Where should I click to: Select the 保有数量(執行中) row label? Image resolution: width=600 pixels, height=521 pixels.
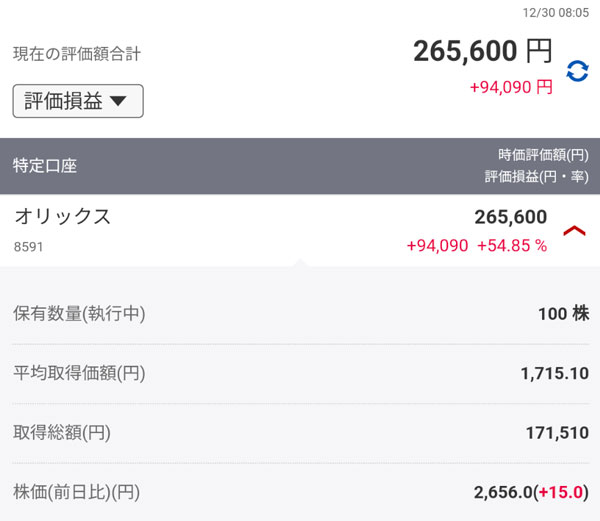coord(79,314)
